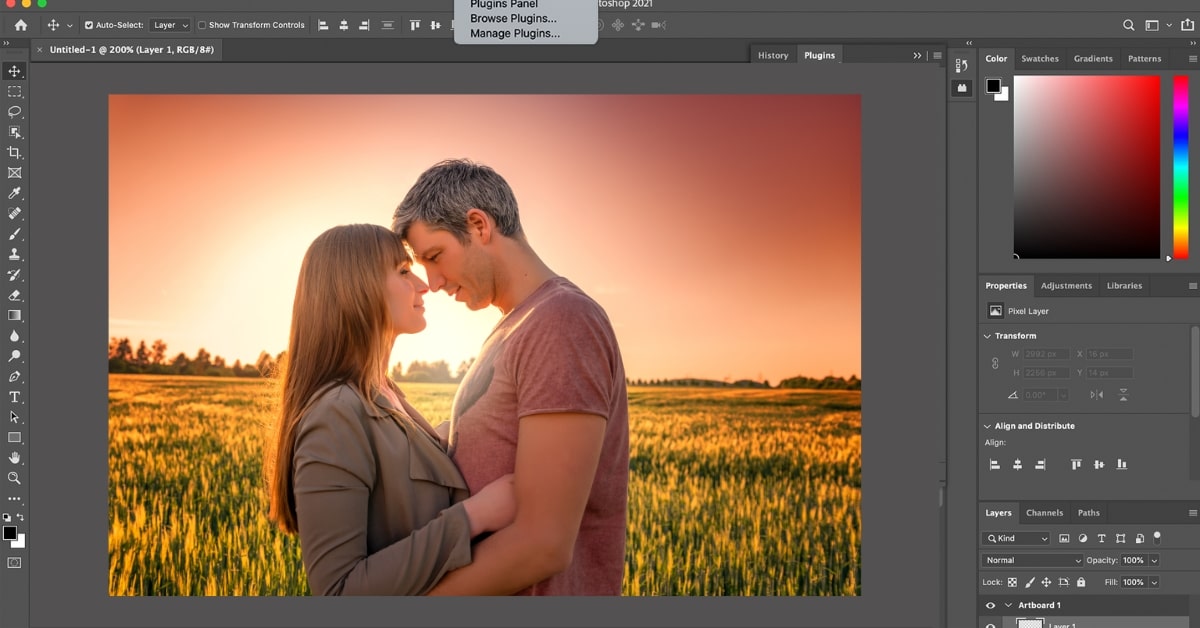The height and width of the screenshot is (628, 1200).
Task: Select the Rectangular Marquee tool
Action: point(14,92)
